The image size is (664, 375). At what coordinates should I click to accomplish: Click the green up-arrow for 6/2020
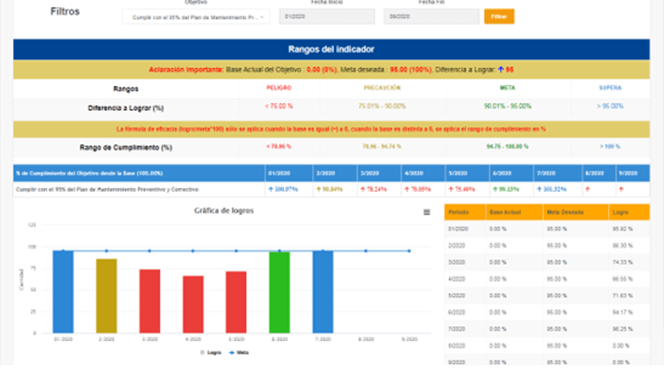(495, 189)
